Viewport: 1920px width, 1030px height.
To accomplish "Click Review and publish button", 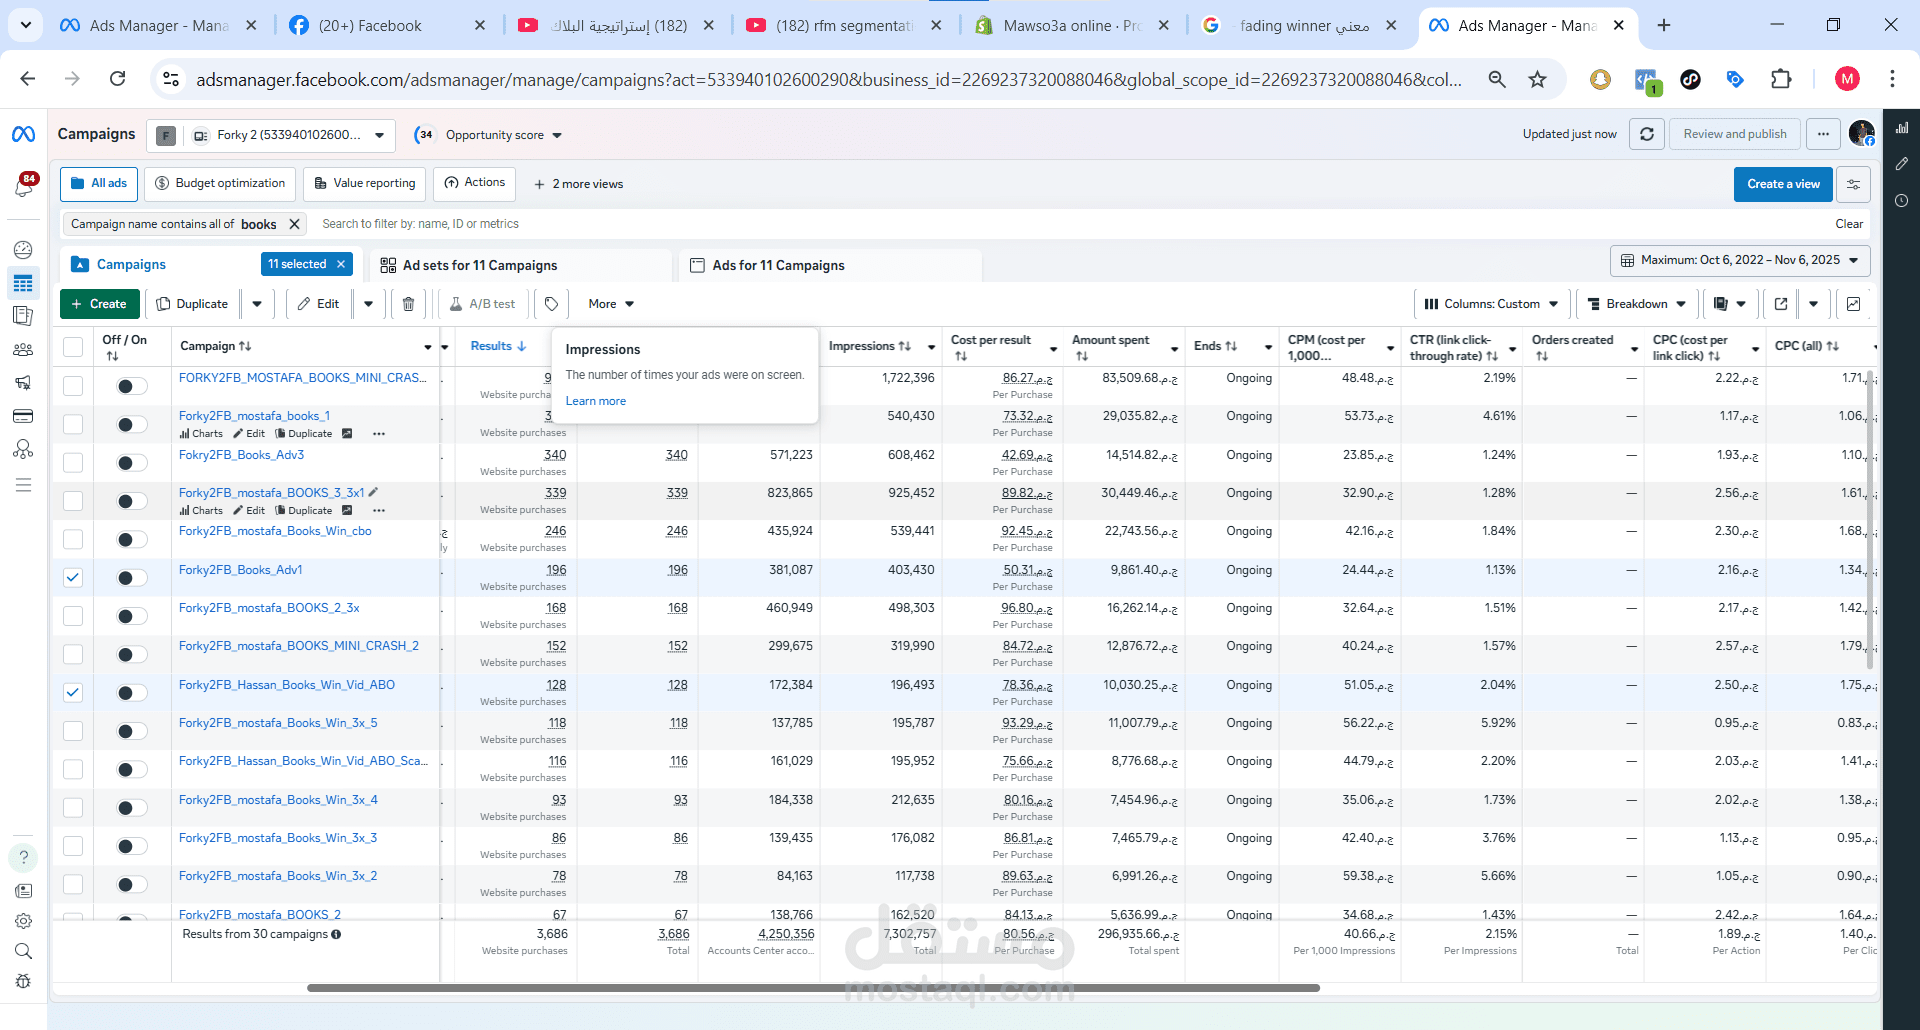I will [1734, 134].
